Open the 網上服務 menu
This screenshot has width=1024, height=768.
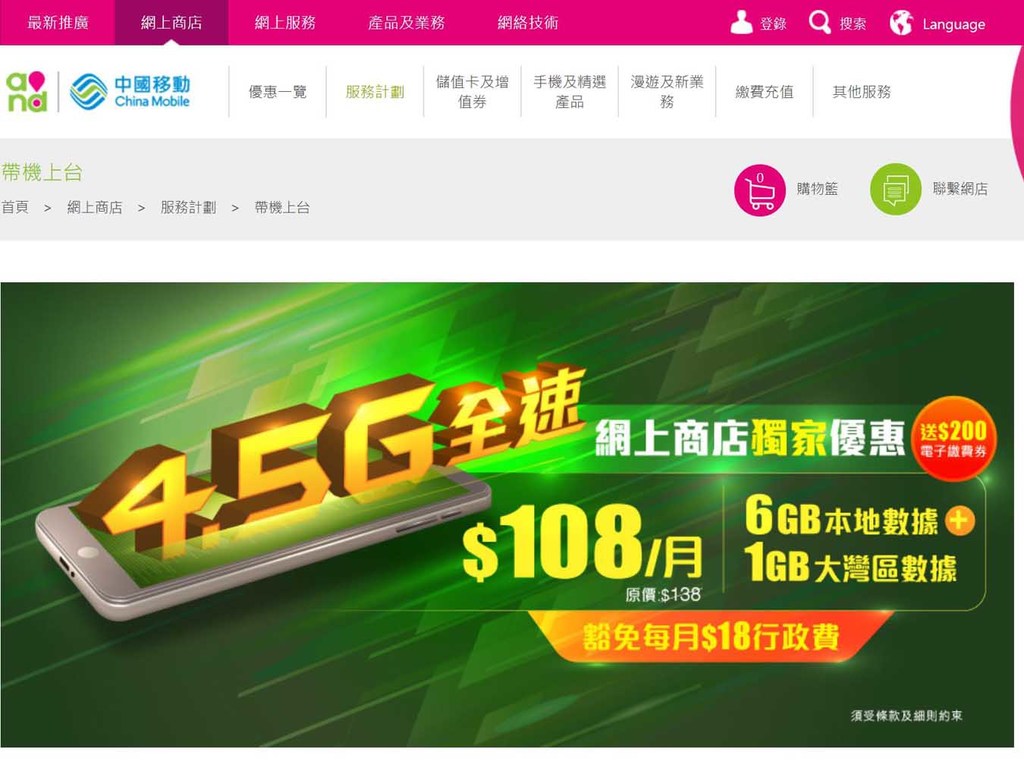click(285, 23)
